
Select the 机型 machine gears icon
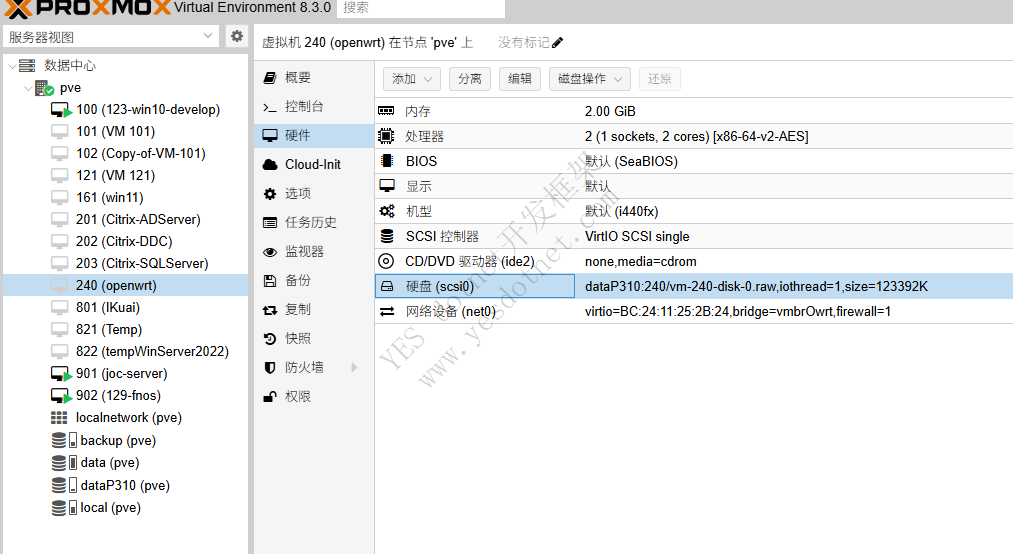pyautogui.click(x=387, y=211)
